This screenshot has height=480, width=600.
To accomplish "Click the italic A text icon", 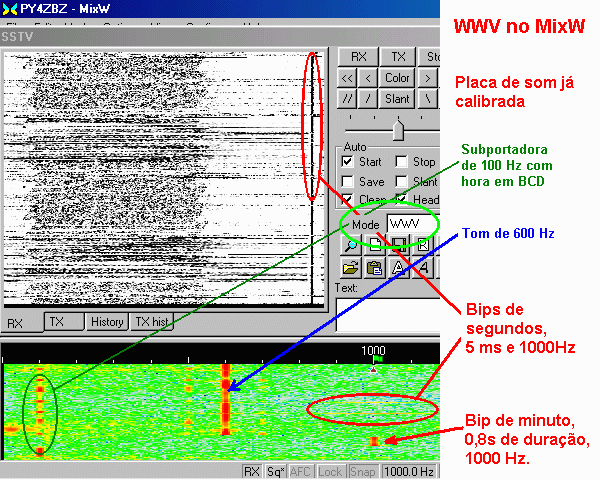I will [423, 268].
